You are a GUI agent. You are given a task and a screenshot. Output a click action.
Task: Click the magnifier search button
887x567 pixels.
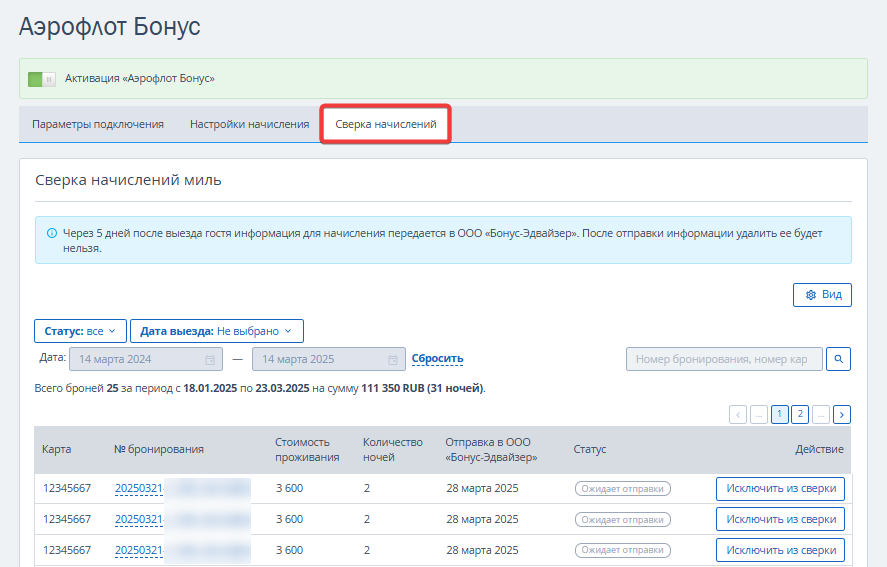(x=838, y=359)
